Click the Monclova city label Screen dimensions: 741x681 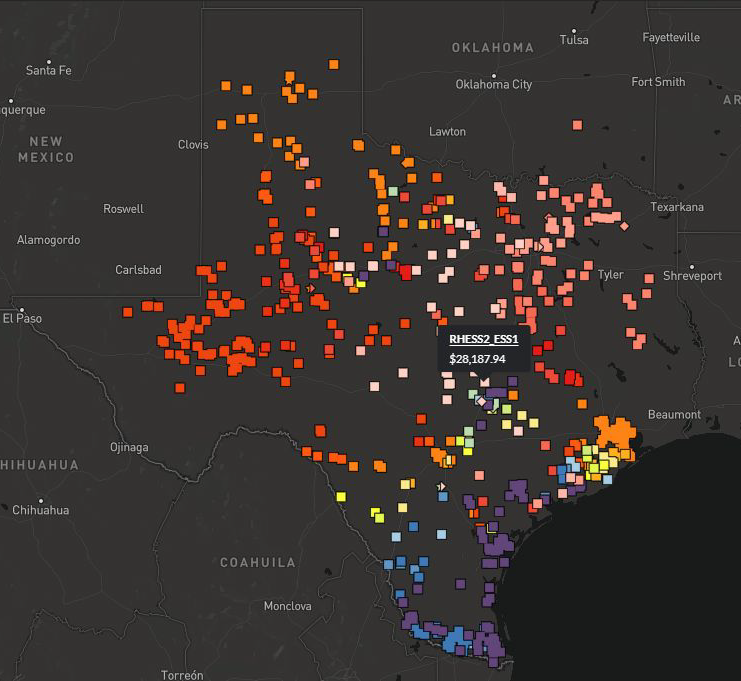288,606
